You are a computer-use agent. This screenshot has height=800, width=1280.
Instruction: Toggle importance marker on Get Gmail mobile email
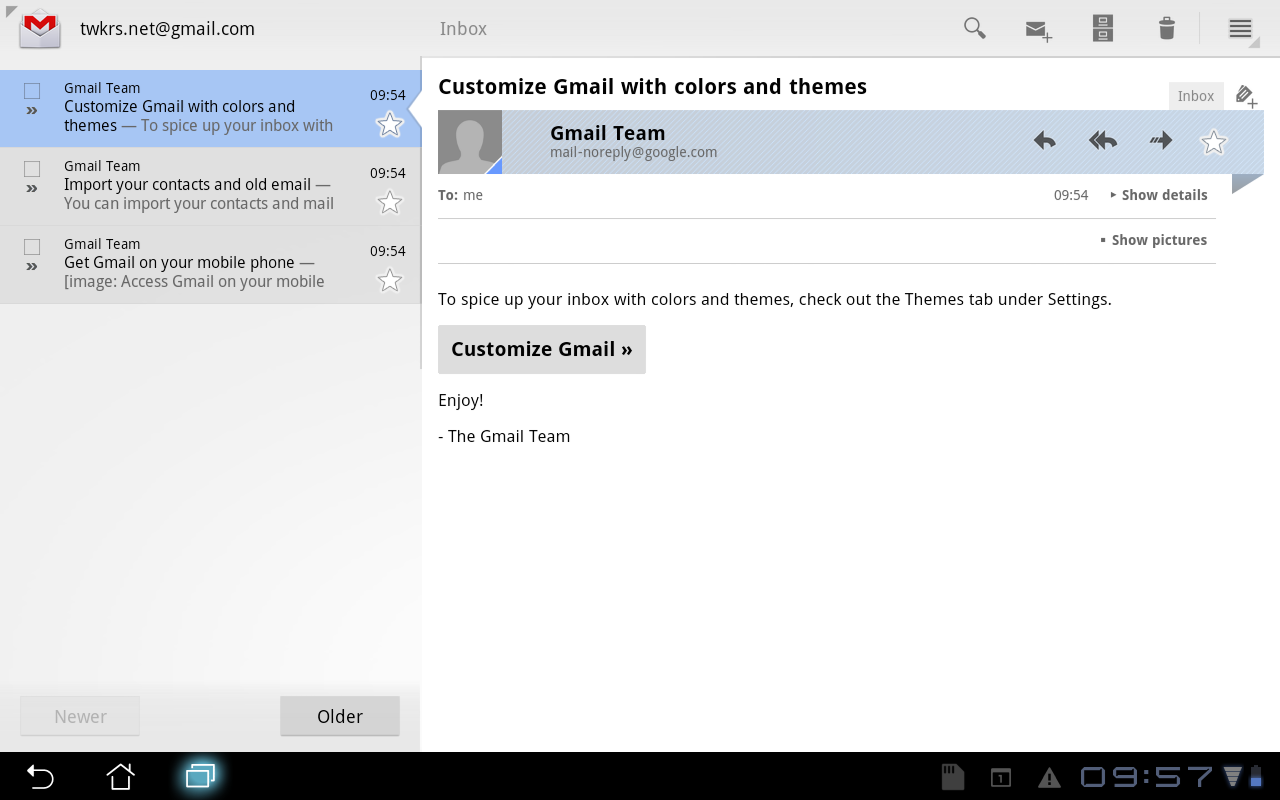click(x=32, y=266)
